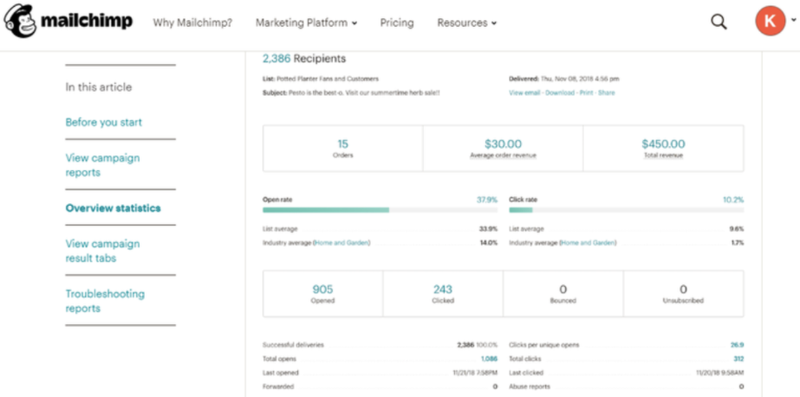800x397 pixels.
Task: Click the 37.9% open rate value
Action: coord(487,200)
